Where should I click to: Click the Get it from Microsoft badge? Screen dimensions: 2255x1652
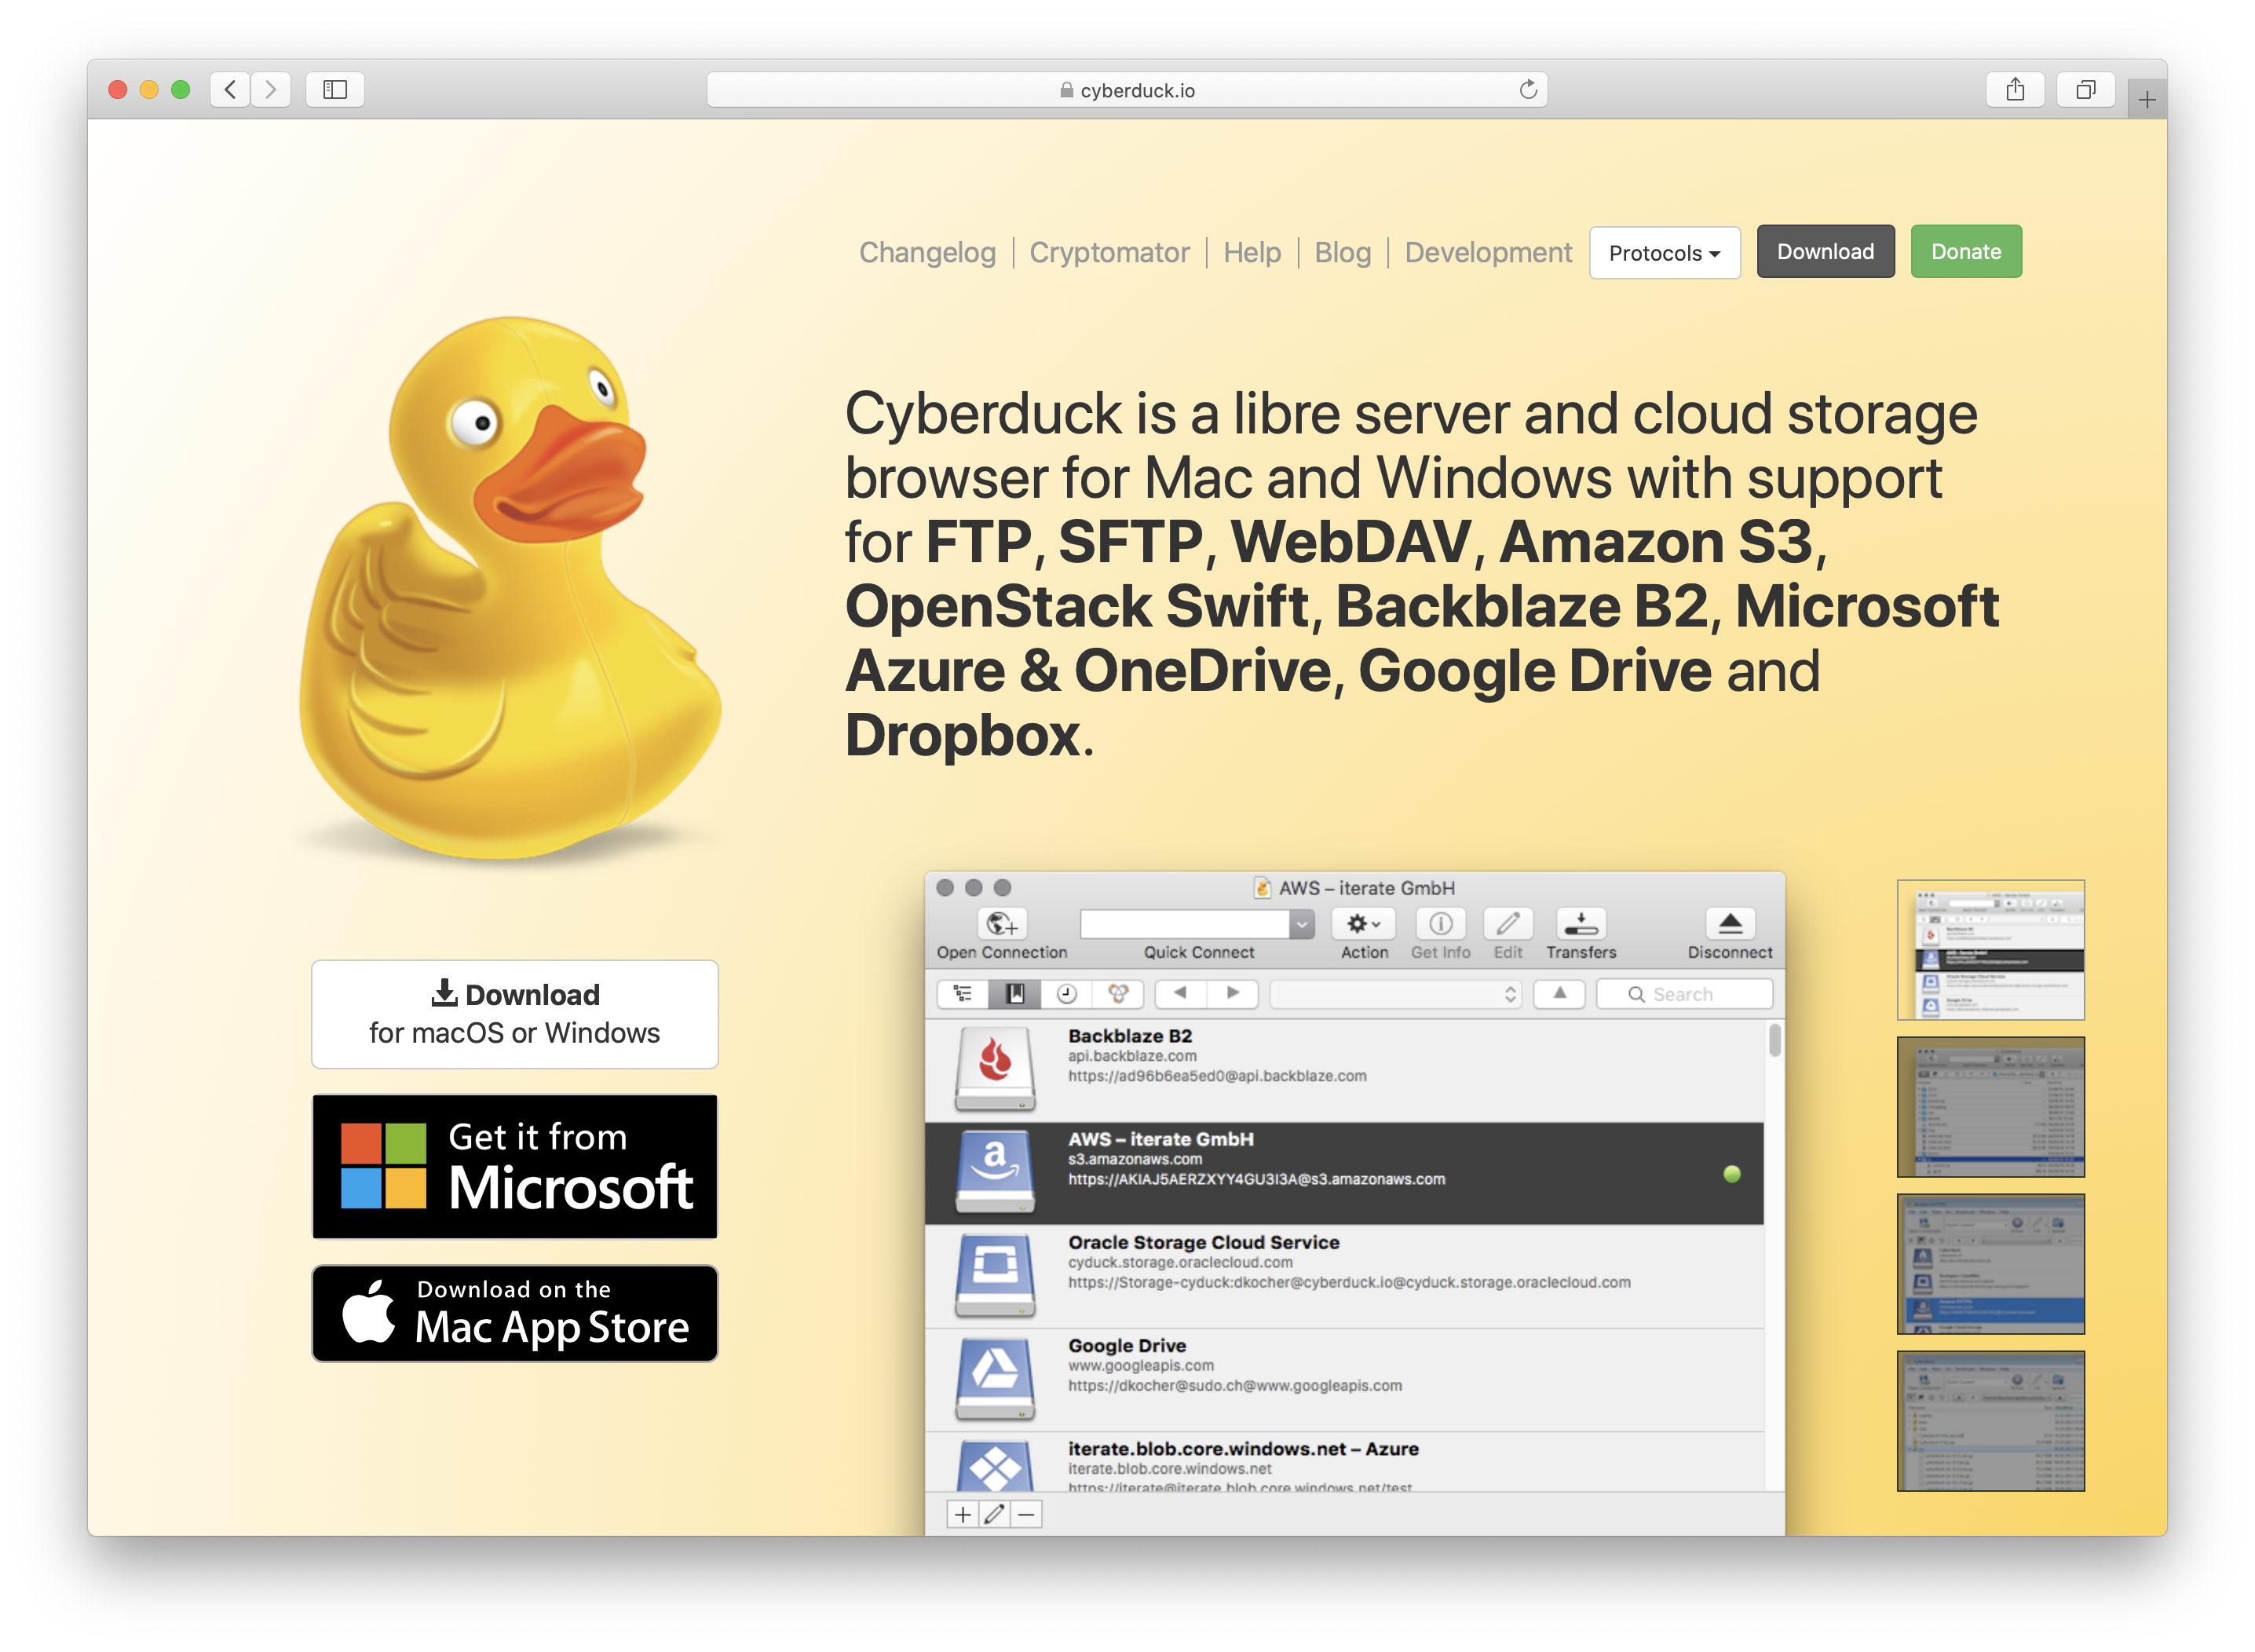(514, 1166)
